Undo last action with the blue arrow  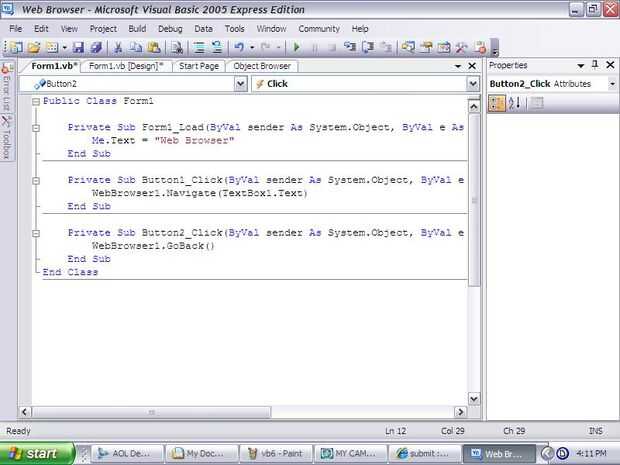point(239,47)
